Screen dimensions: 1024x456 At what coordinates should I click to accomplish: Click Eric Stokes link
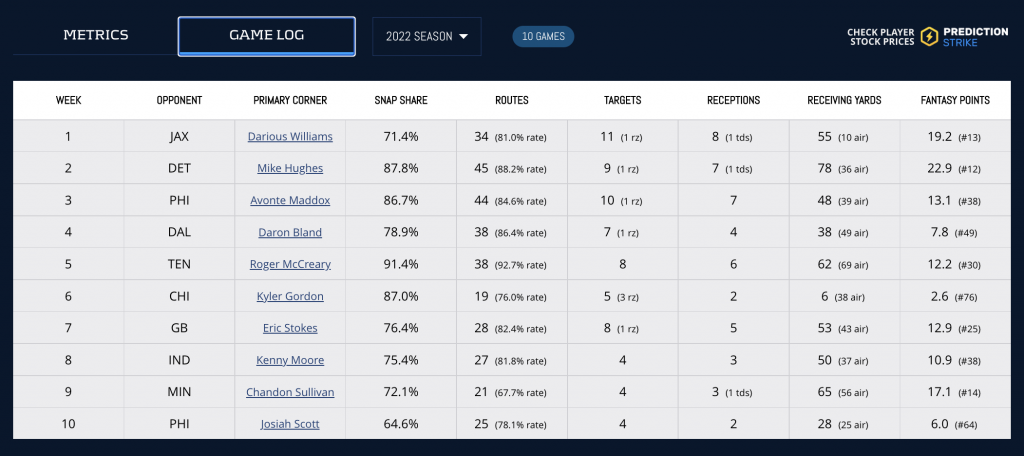(x=290, y=328)
